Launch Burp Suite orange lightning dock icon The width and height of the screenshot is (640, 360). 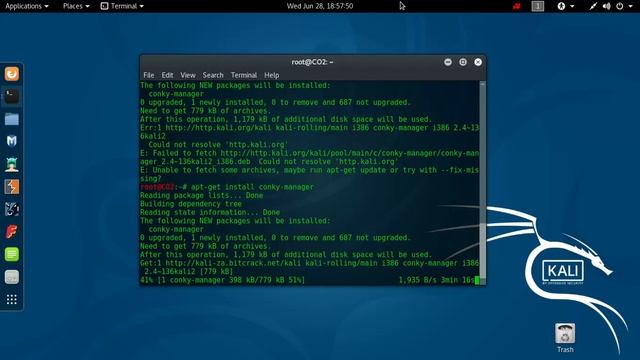tap(11, 187)
